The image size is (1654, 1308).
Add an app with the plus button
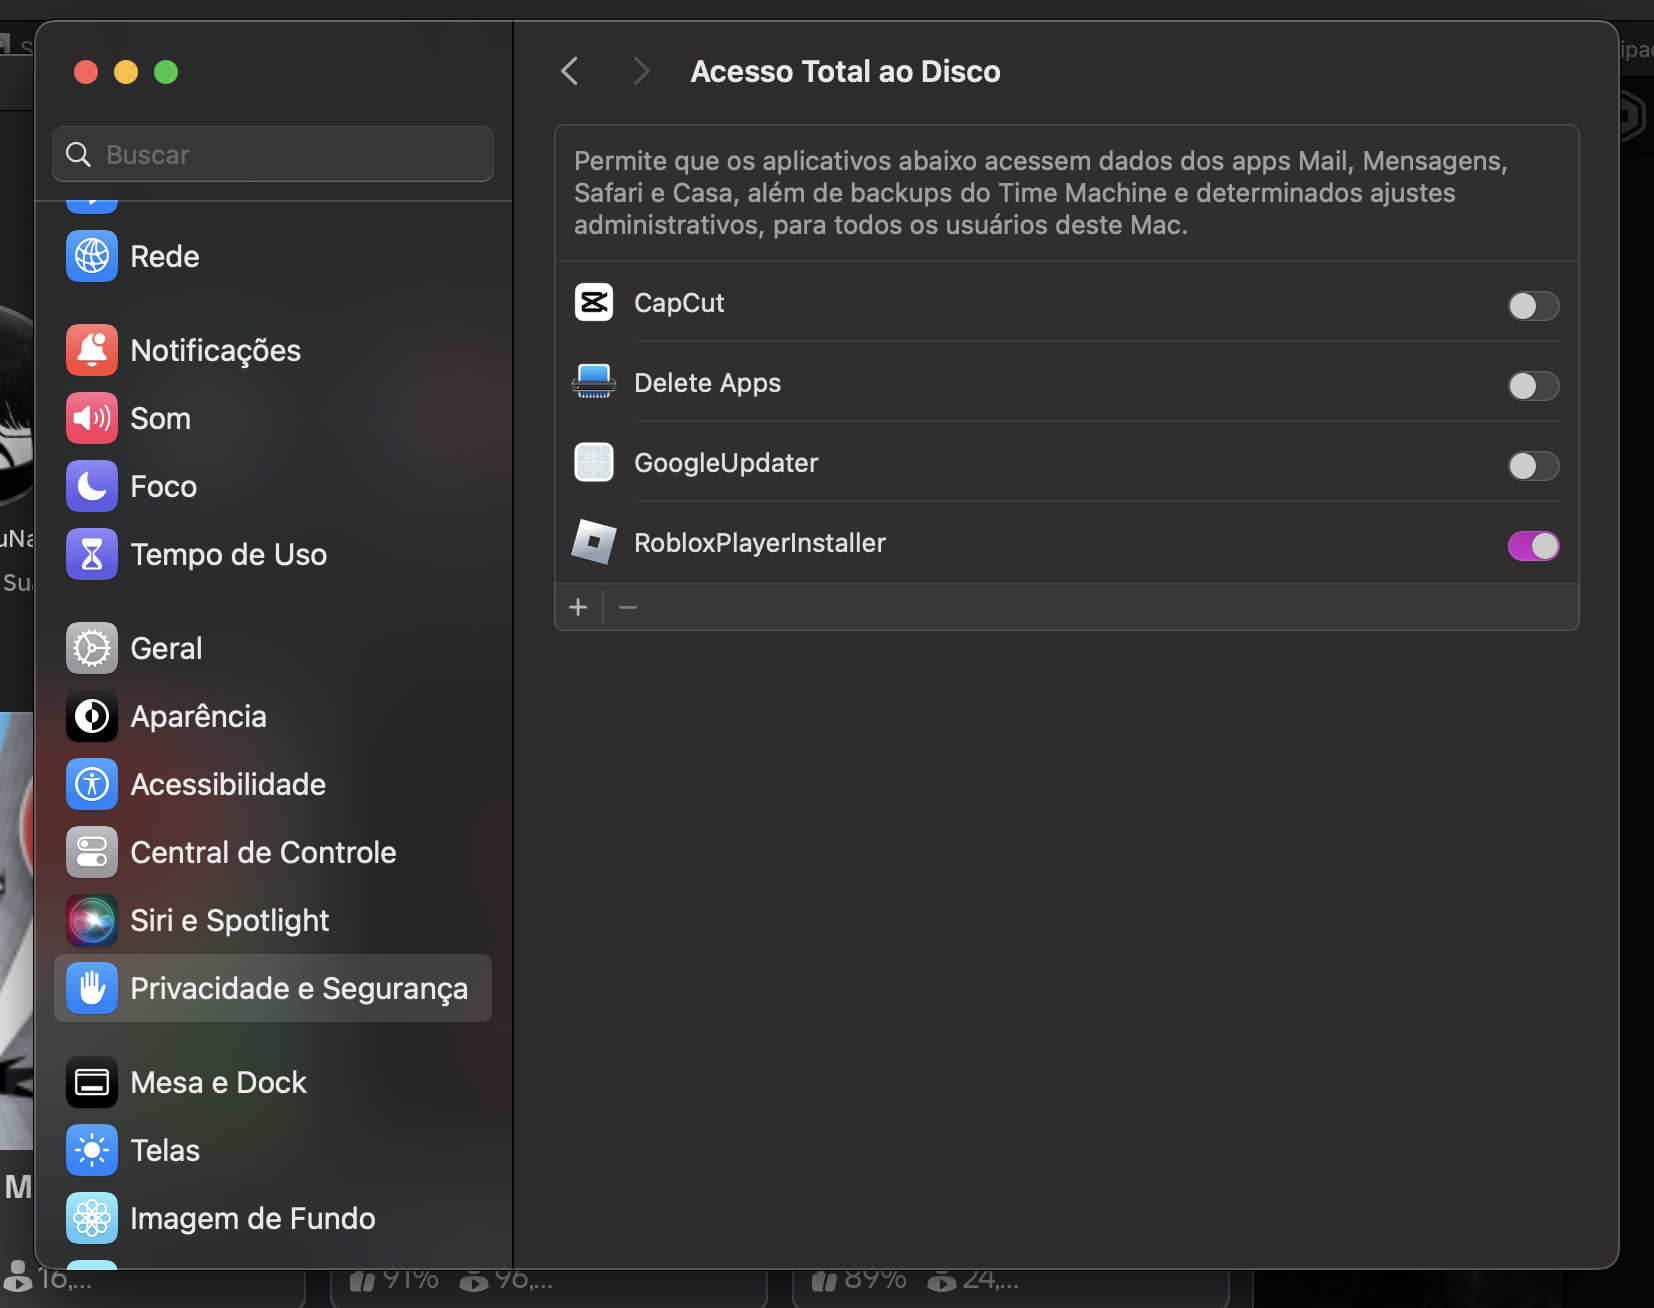click(x=578, y=607)
